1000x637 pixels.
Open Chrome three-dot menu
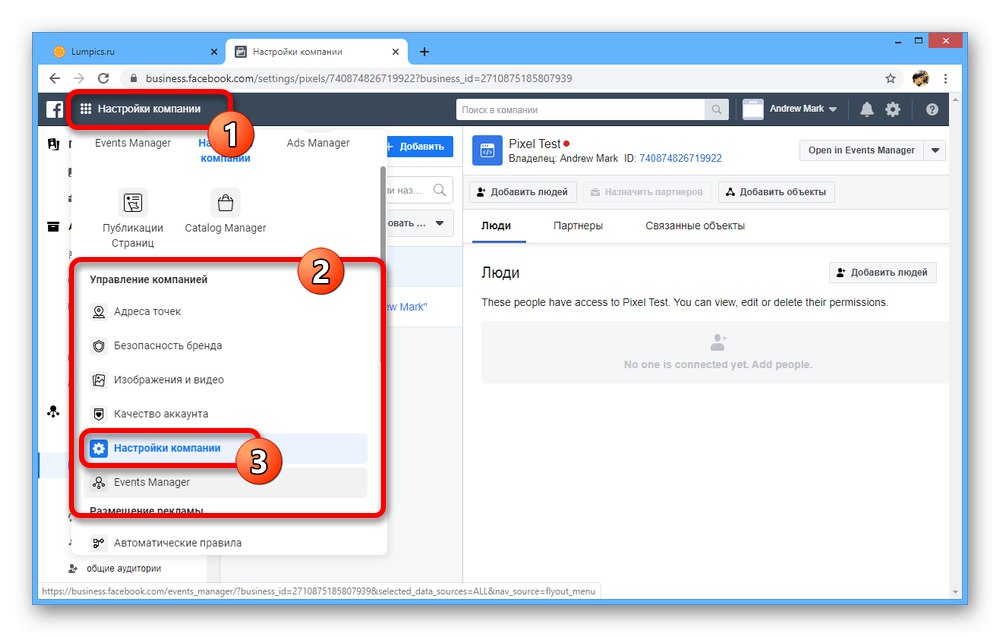coord(945,78)
